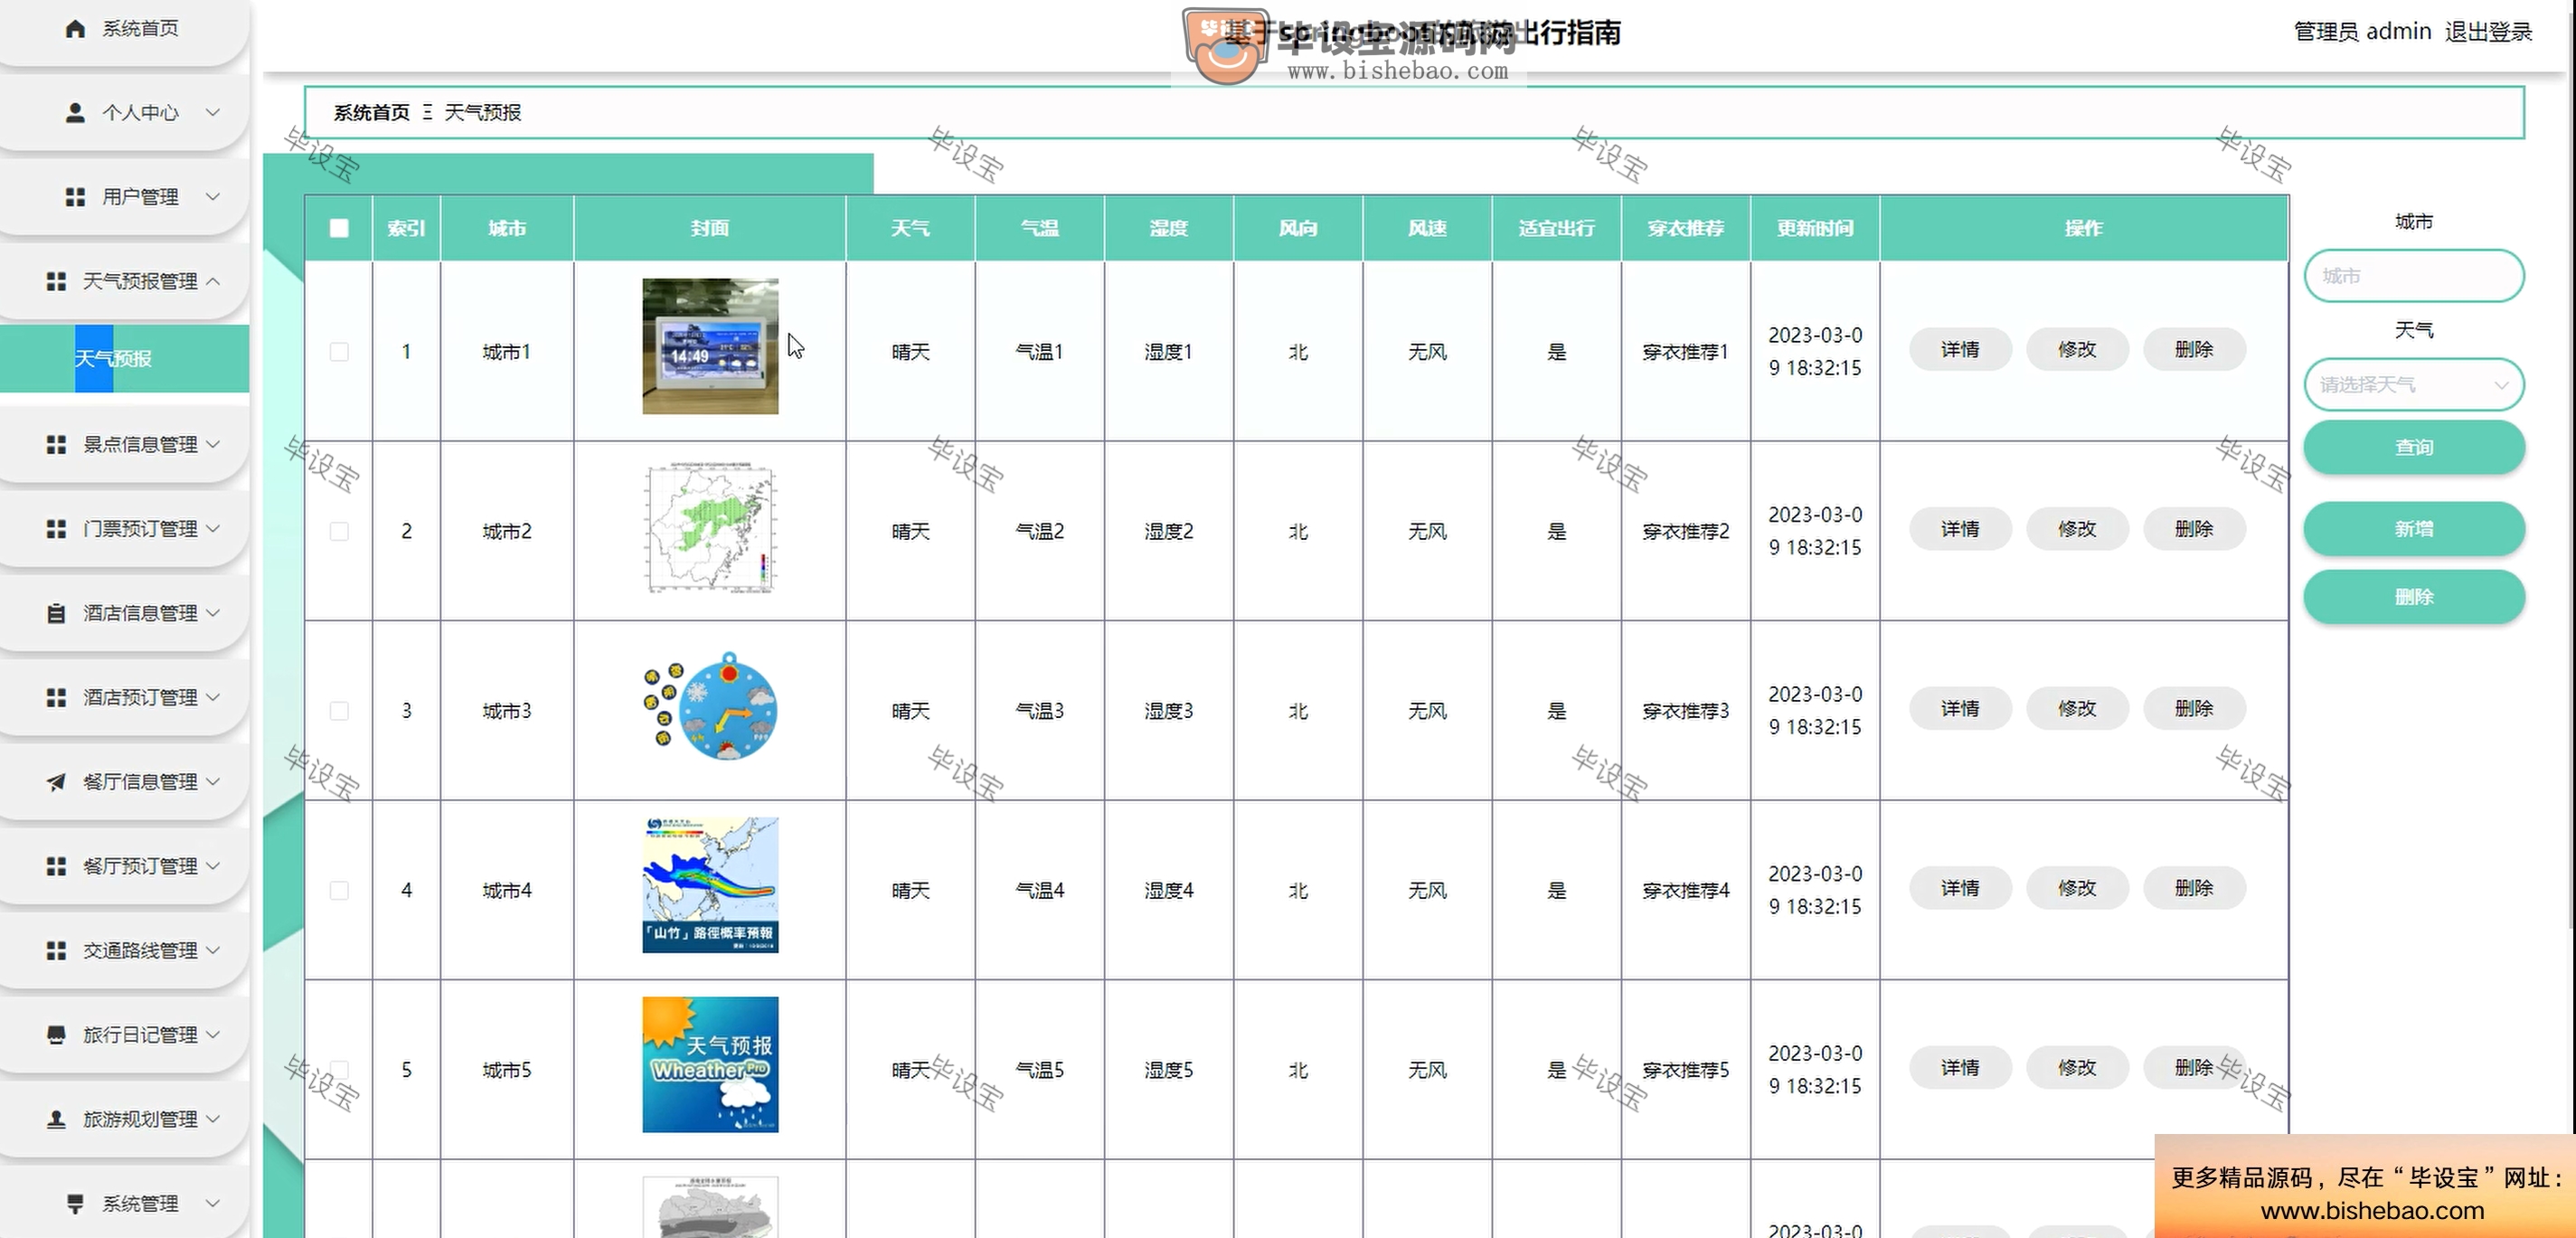
Task: Check the checkbox for row 城市3
Action: coord(339,711)
